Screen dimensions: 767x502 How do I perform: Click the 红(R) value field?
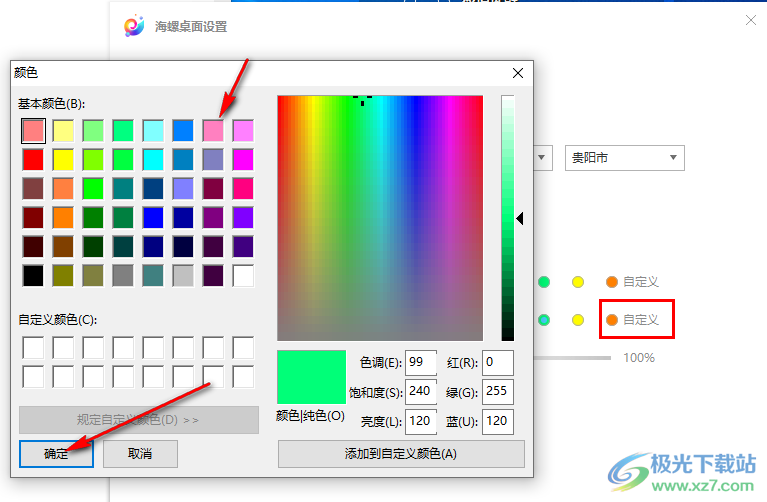tap(497, 363)
